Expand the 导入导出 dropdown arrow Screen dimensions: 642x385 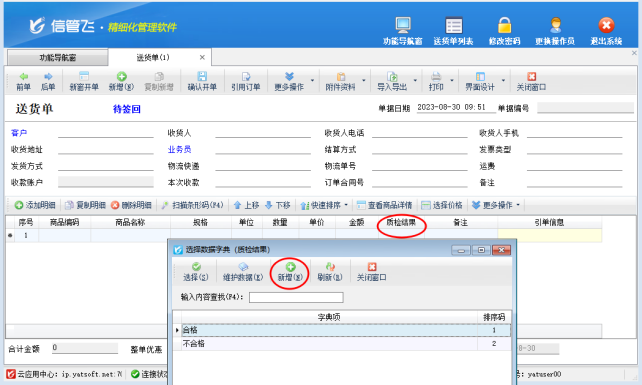click(x=415, y=81)
